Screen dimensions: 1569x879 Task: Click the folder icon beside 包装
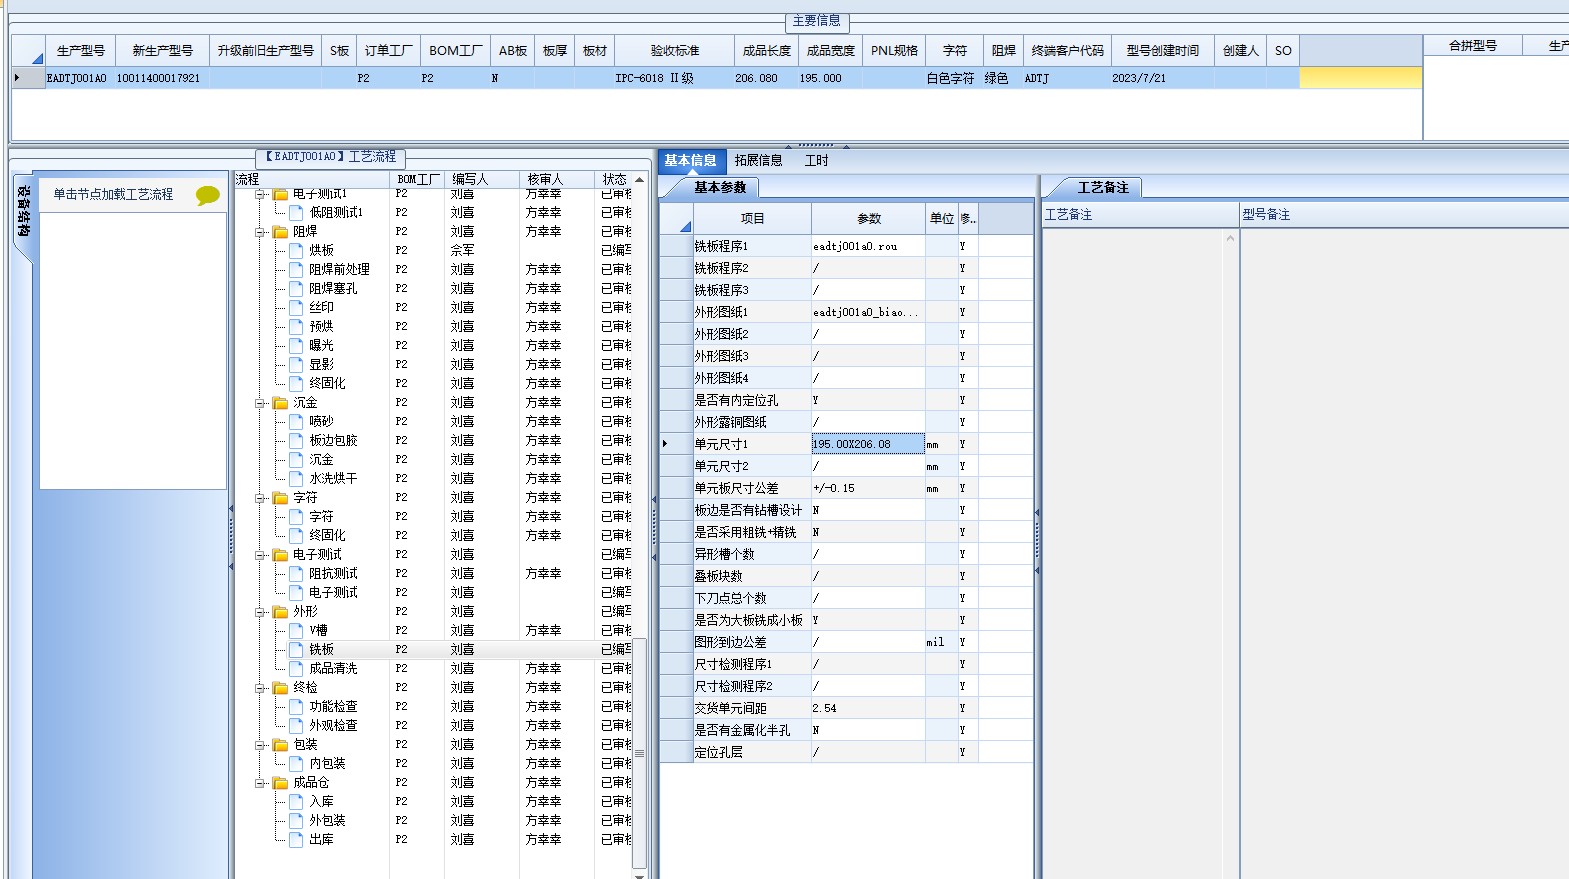(281, 745)
